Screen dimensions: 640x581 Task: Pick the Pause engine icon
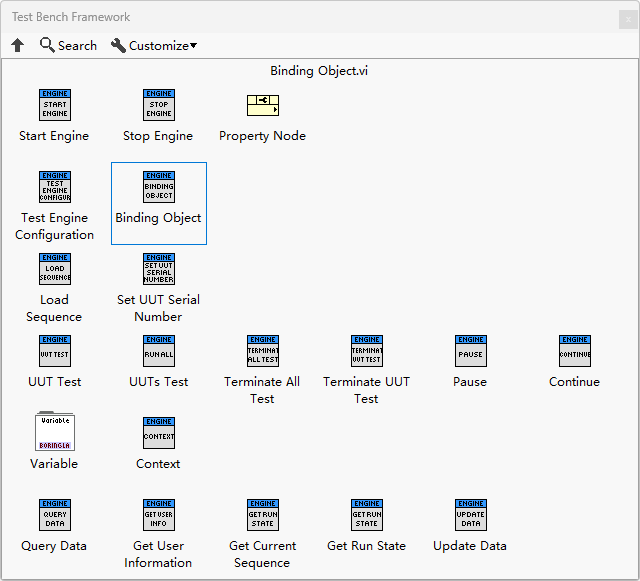[x=470, y=351]
